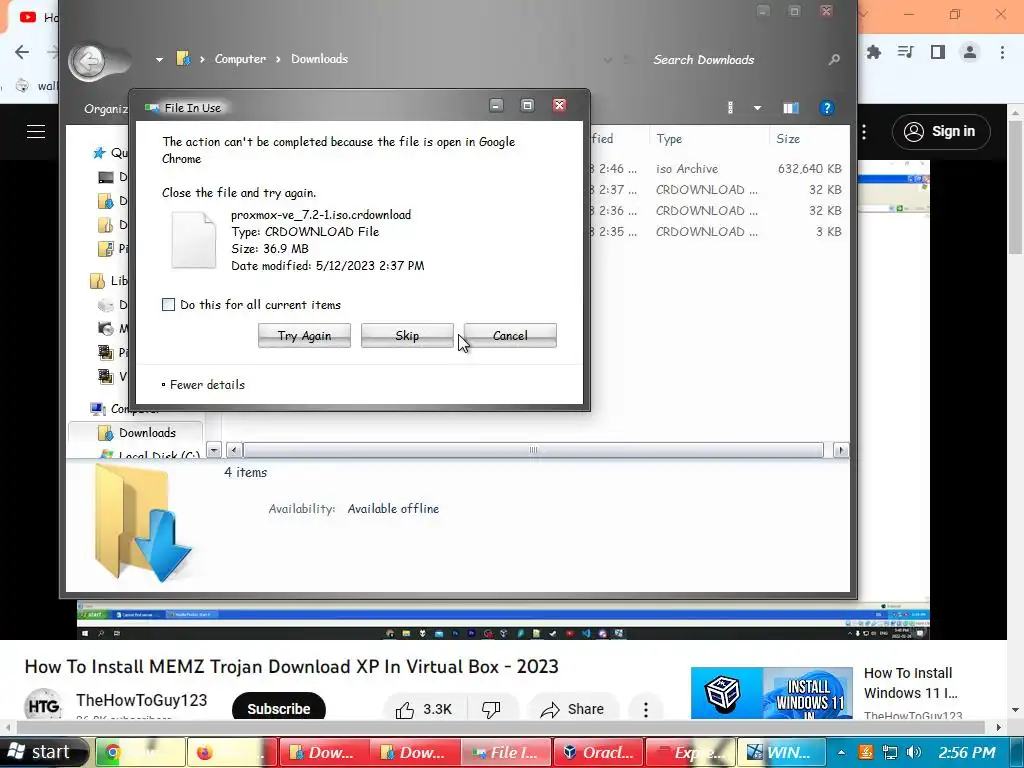
Task: Open the view options dropdown arrow in Explorer
Action: 758,108
